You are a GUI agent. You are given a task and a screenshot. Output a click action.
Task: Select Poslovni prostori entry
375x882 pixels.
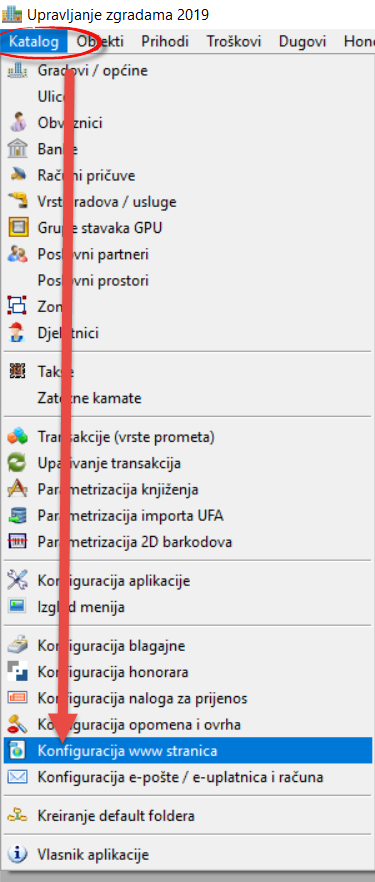[x=188, y=280]
